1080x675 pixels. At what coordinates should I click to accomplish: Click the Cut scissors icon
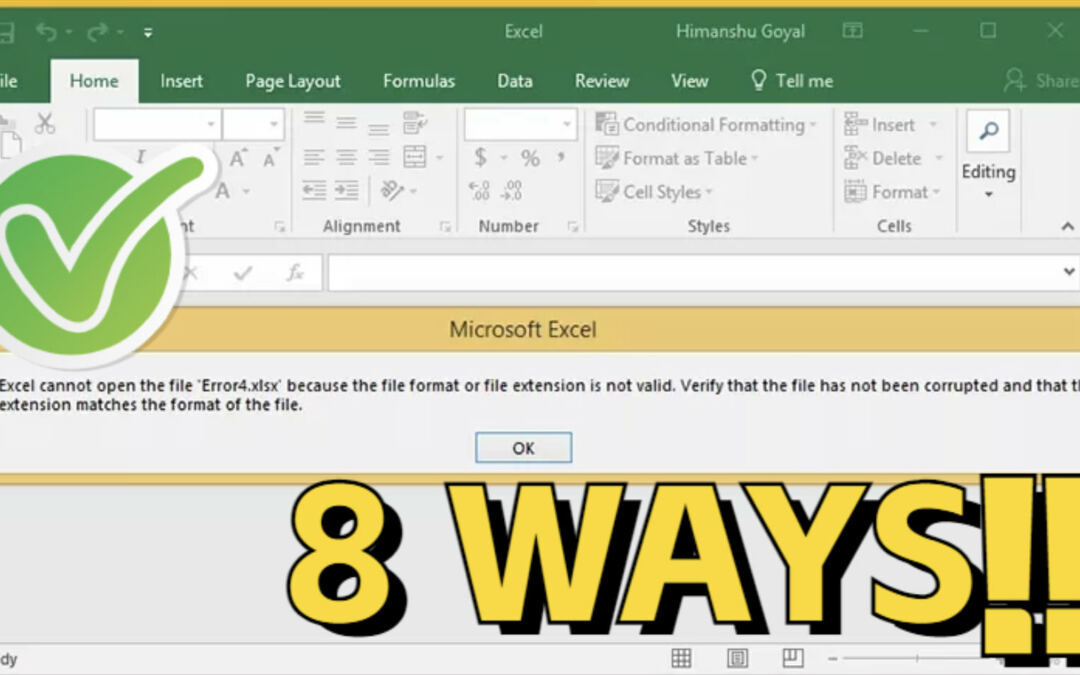(44, 124)
